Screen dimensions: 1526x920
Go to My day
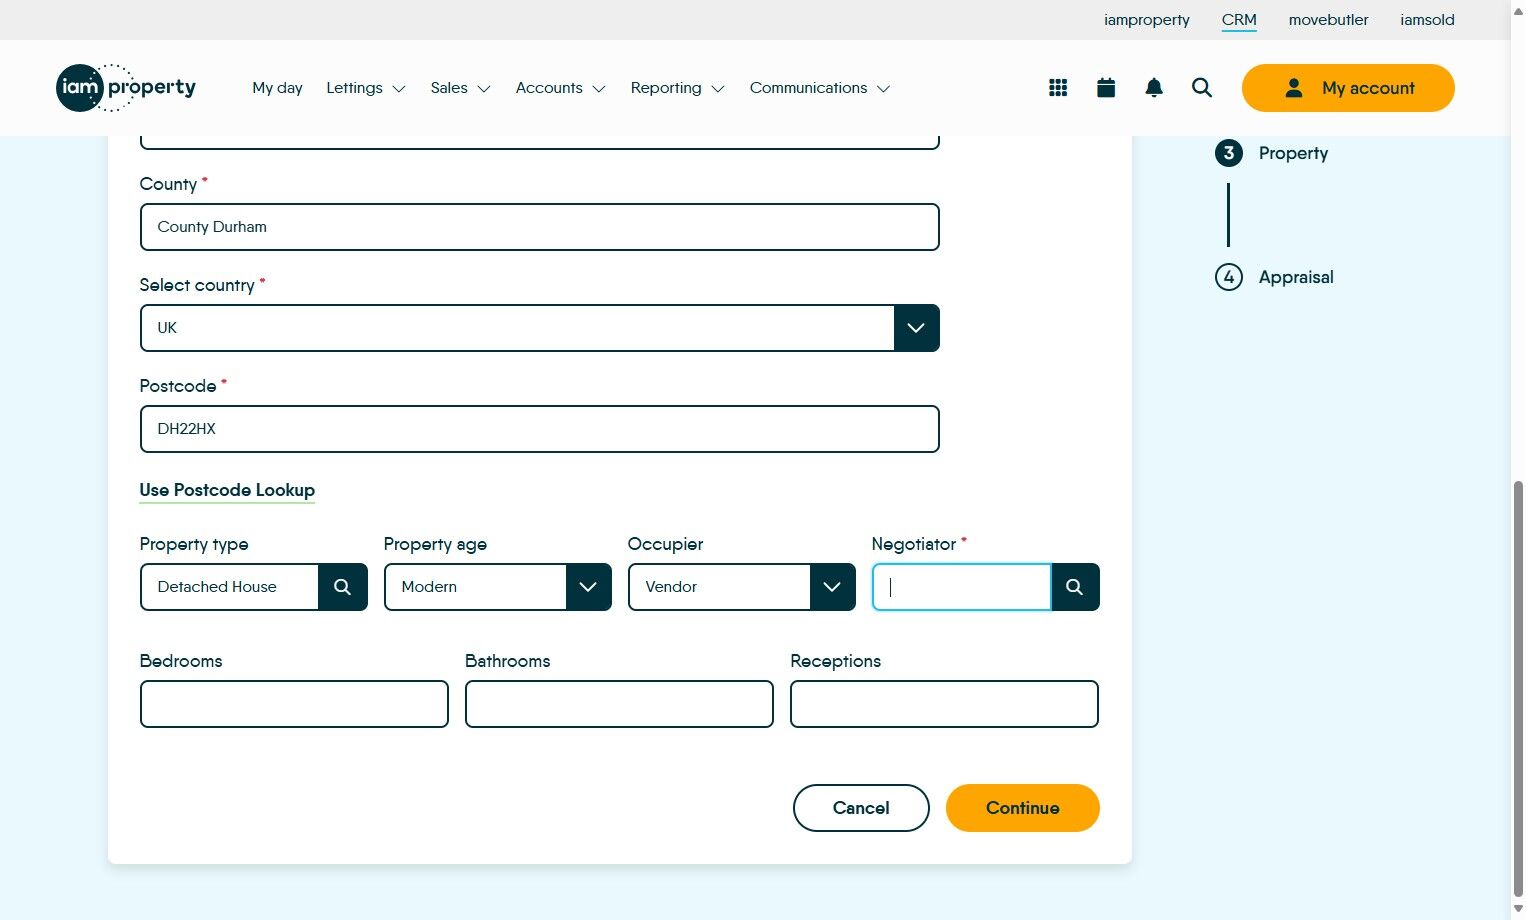point(277,88)
